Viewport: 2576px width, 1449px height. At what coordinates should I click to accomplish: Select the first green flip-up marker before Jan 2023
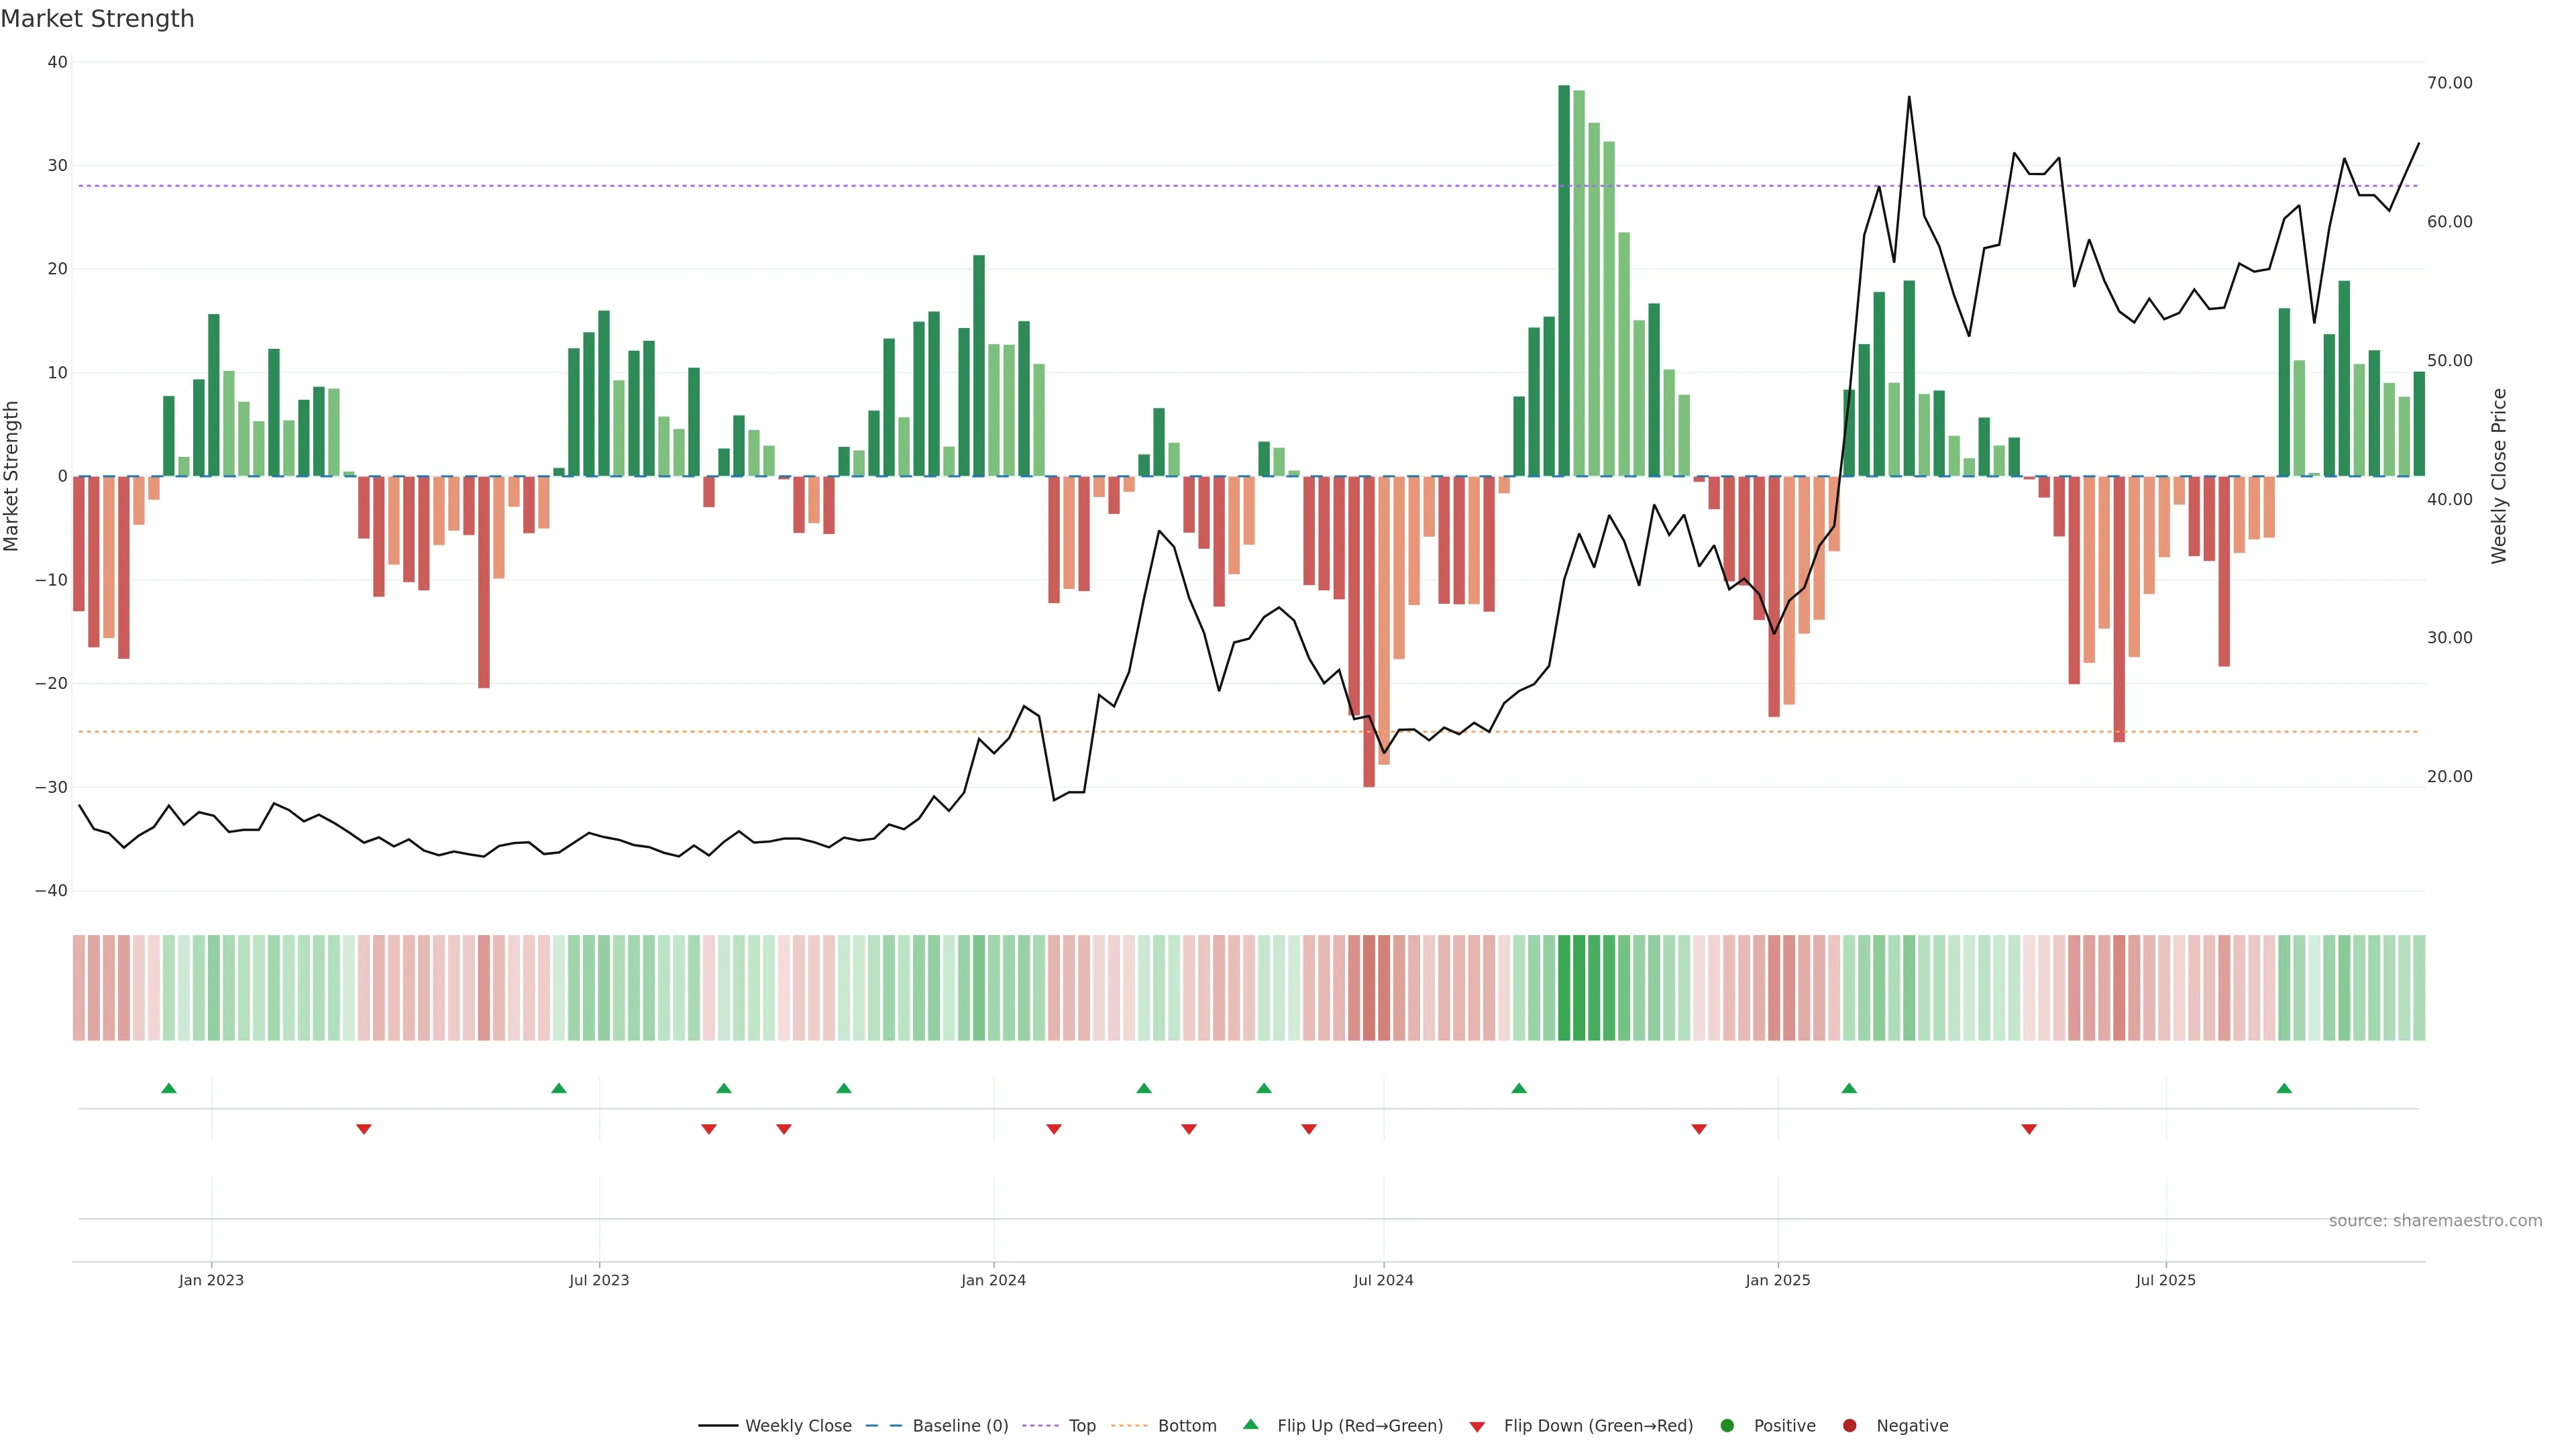(169, 1088)
